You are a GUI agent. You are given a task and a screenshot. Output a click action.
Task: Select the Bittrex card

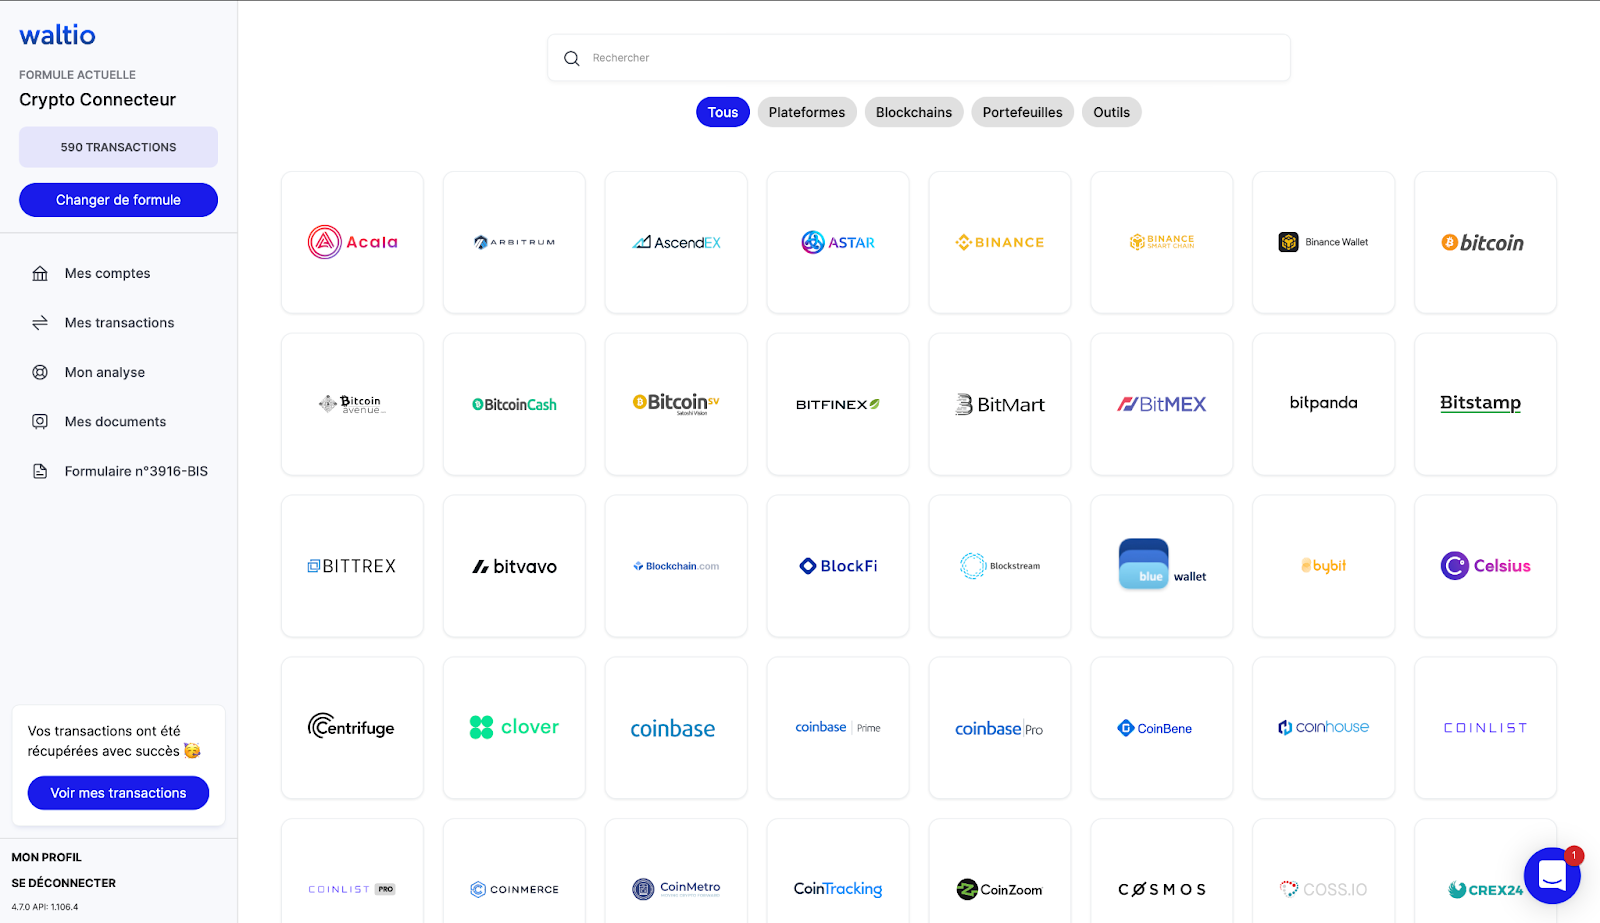tap(352, 566)
